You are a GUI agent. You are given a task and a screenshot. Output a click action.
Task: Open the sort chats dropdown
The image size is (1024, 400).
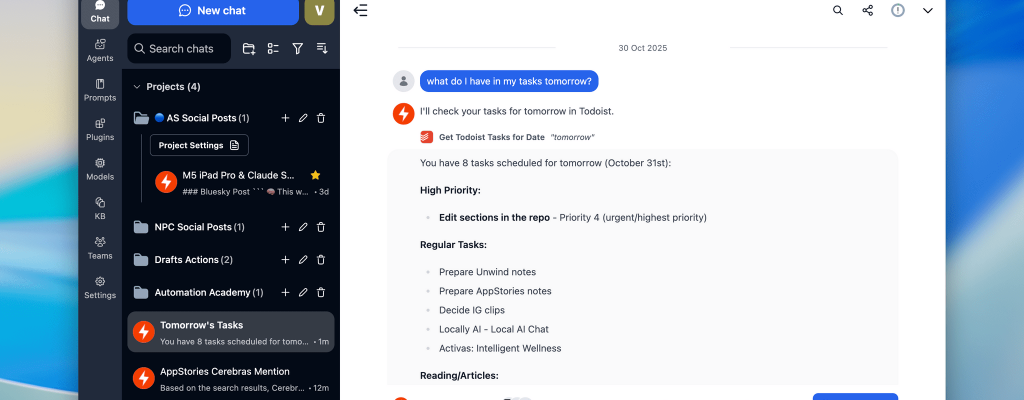coord(322,48)
